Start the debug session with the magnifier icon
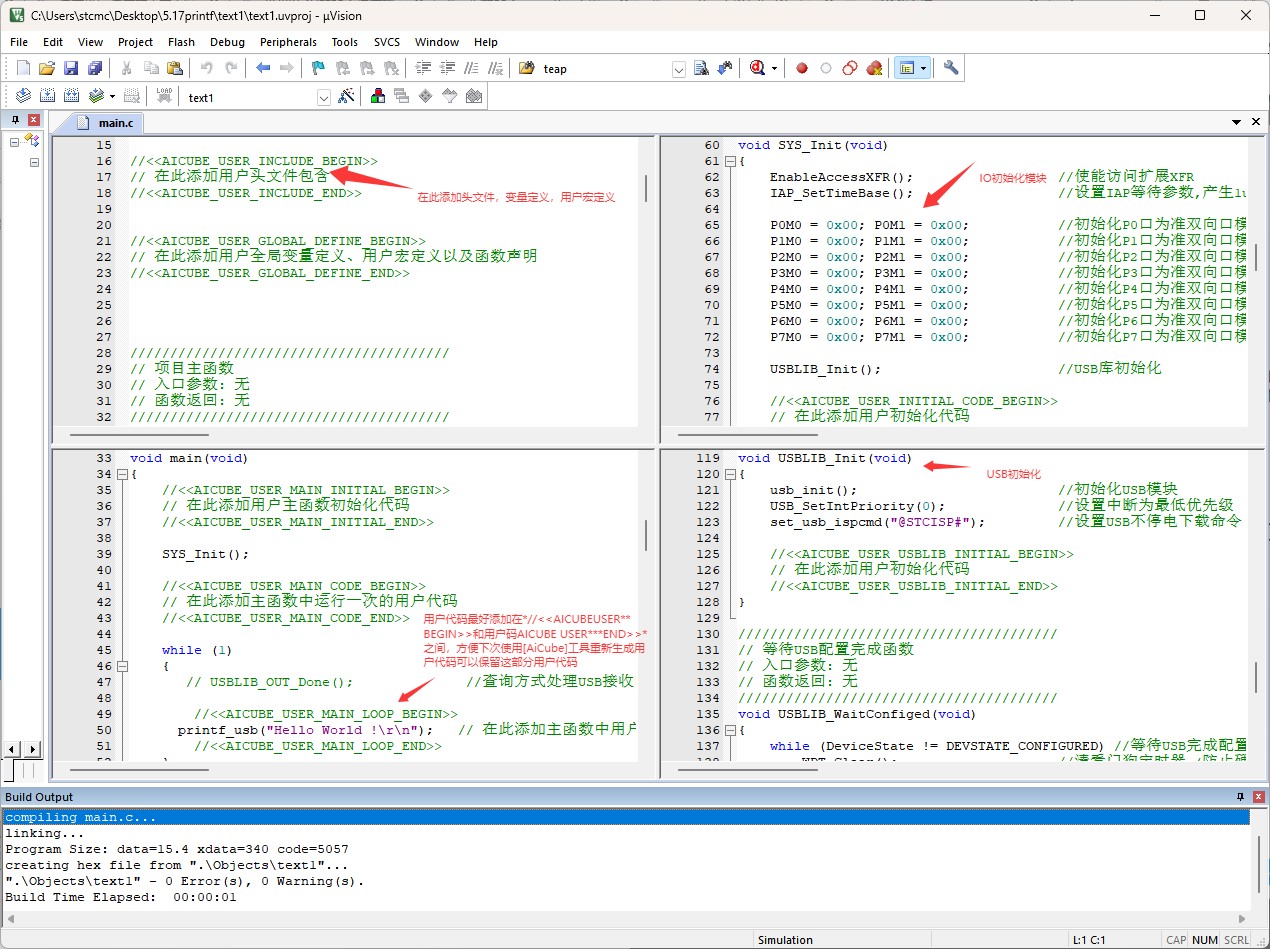The height and width of the screenshot is (949, 1270). (757, 68)
